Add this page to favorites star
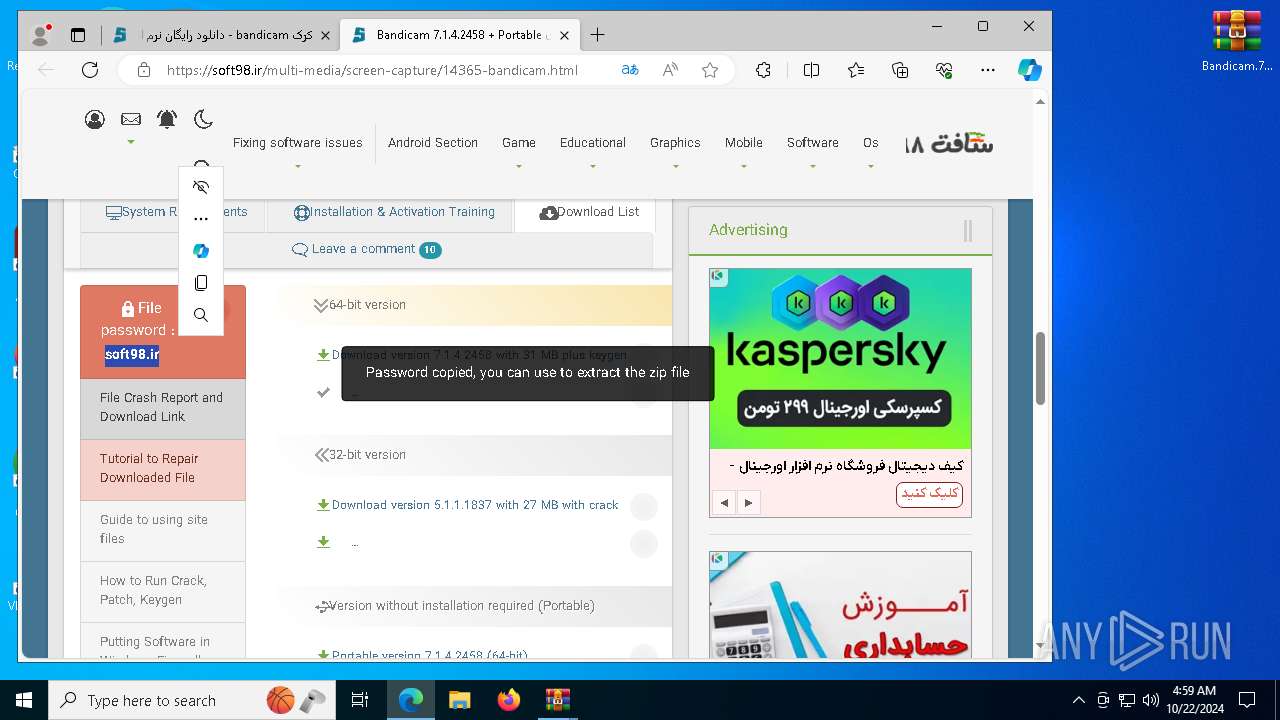Image resolution: width=1280 pixels, height=720 pixels. [x=710, y=70]
